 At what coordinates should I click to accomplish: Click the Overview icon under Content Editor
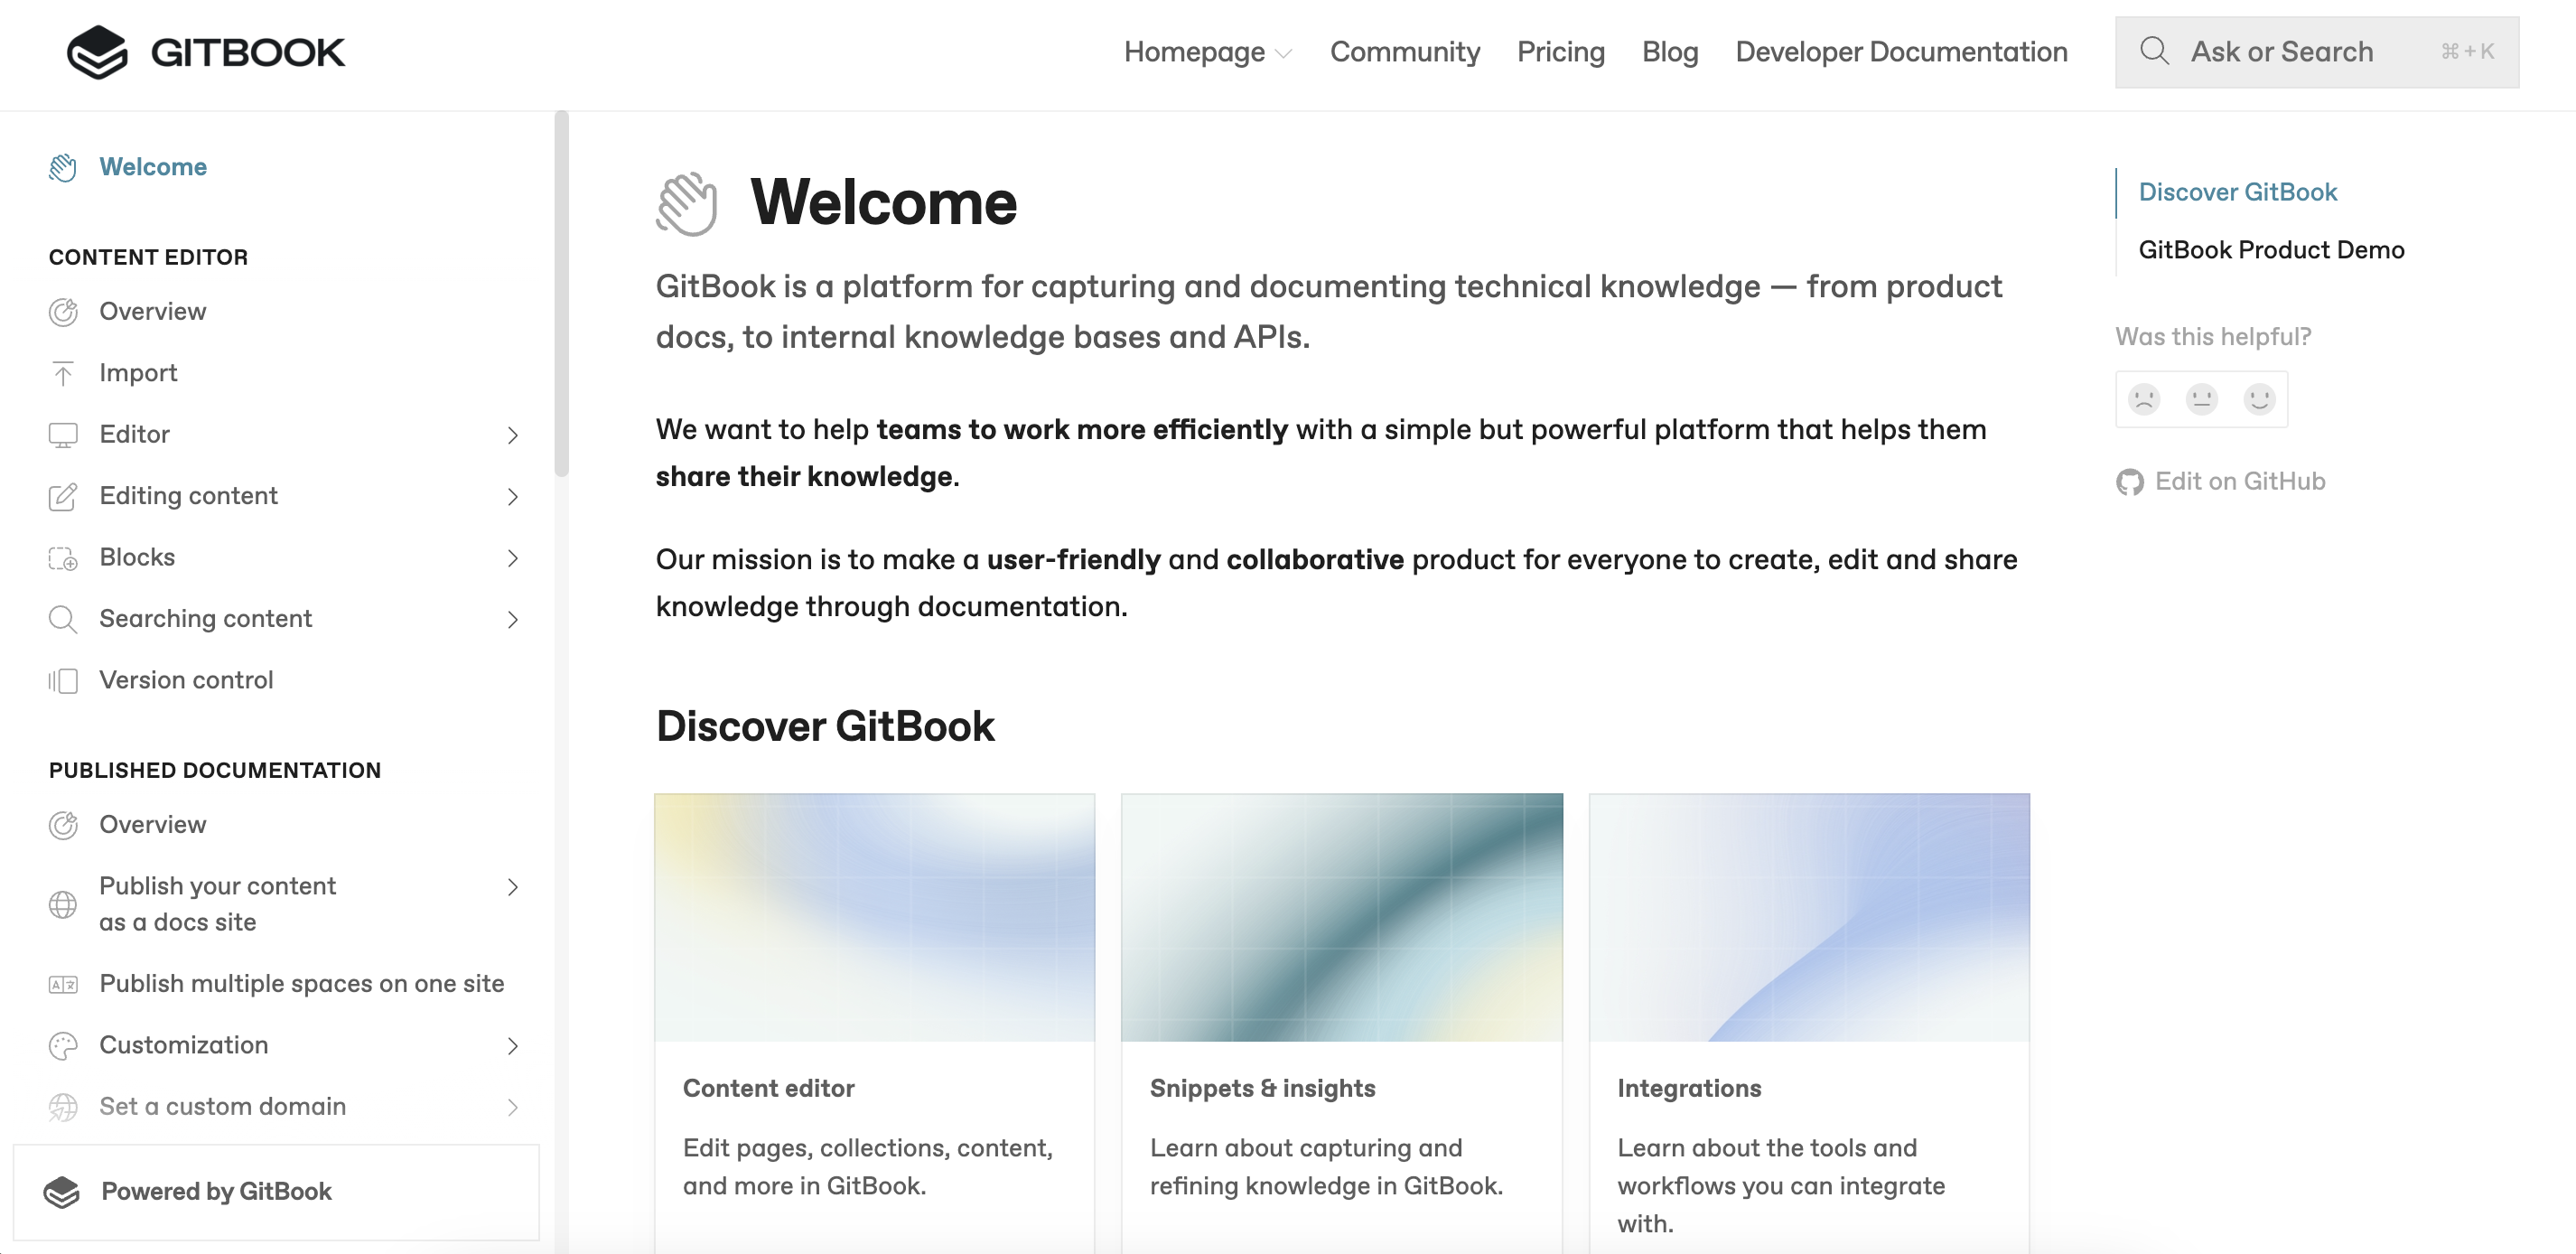pos(63,312)
